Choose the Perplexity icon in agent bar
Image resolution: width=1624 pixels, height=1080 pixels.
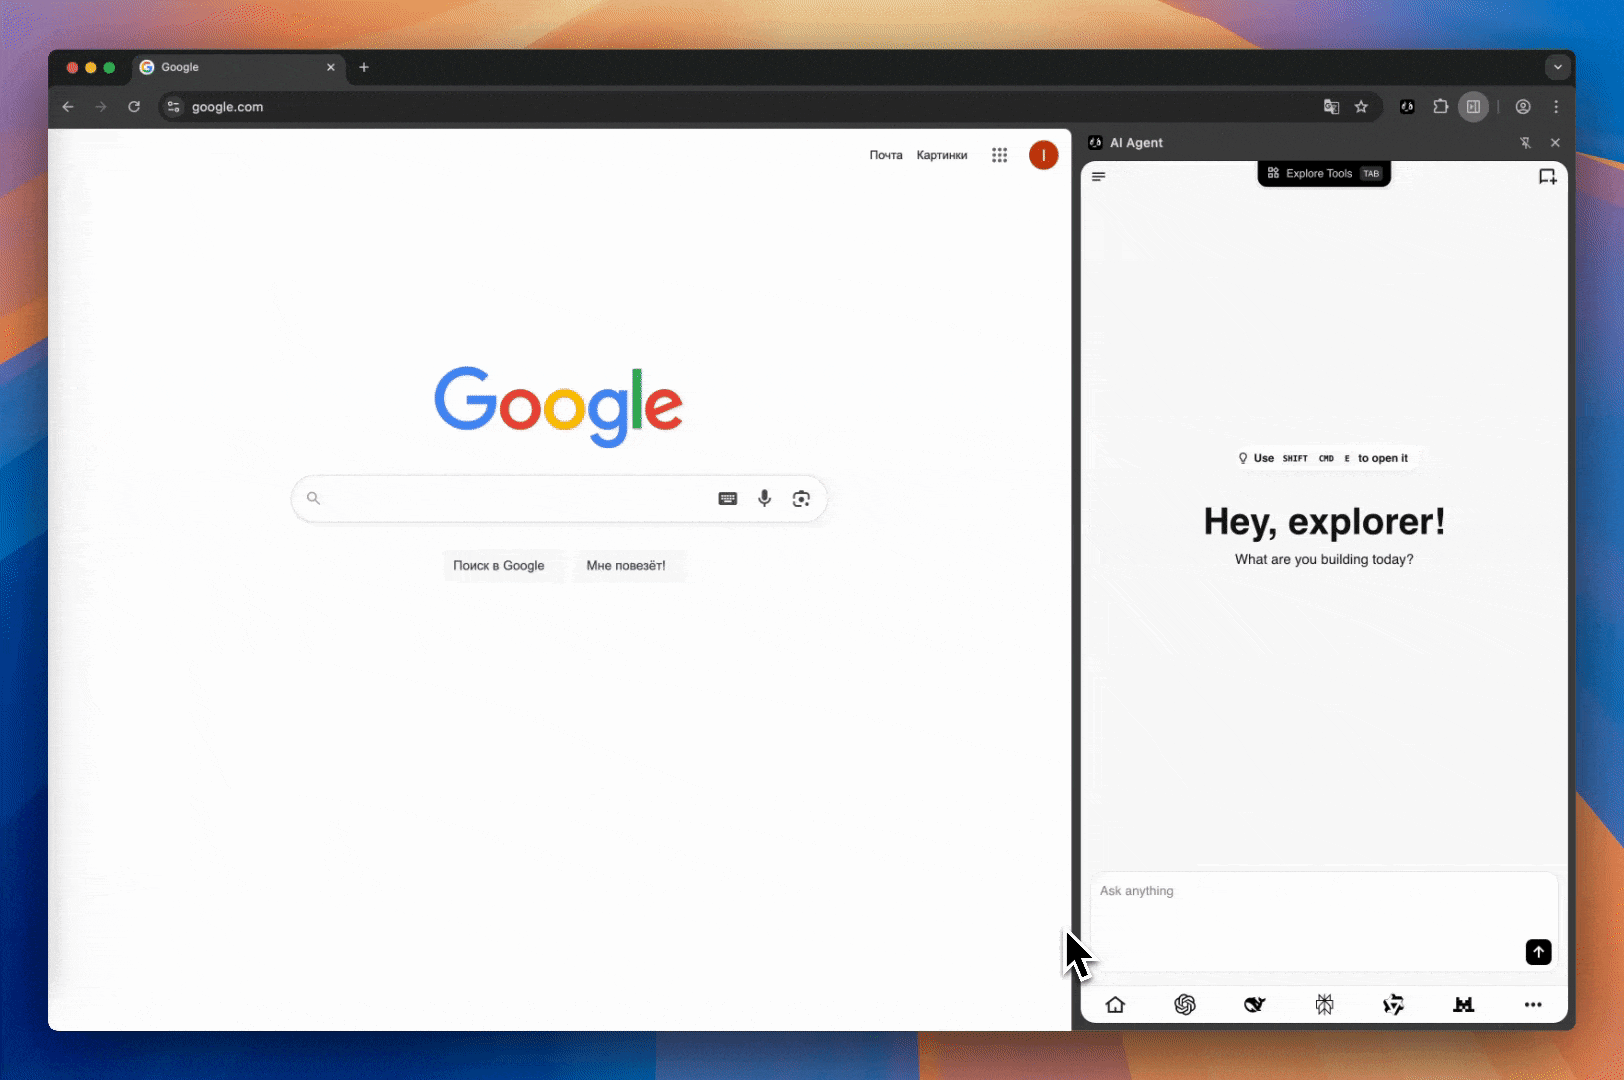(x=1324, y=1004)
